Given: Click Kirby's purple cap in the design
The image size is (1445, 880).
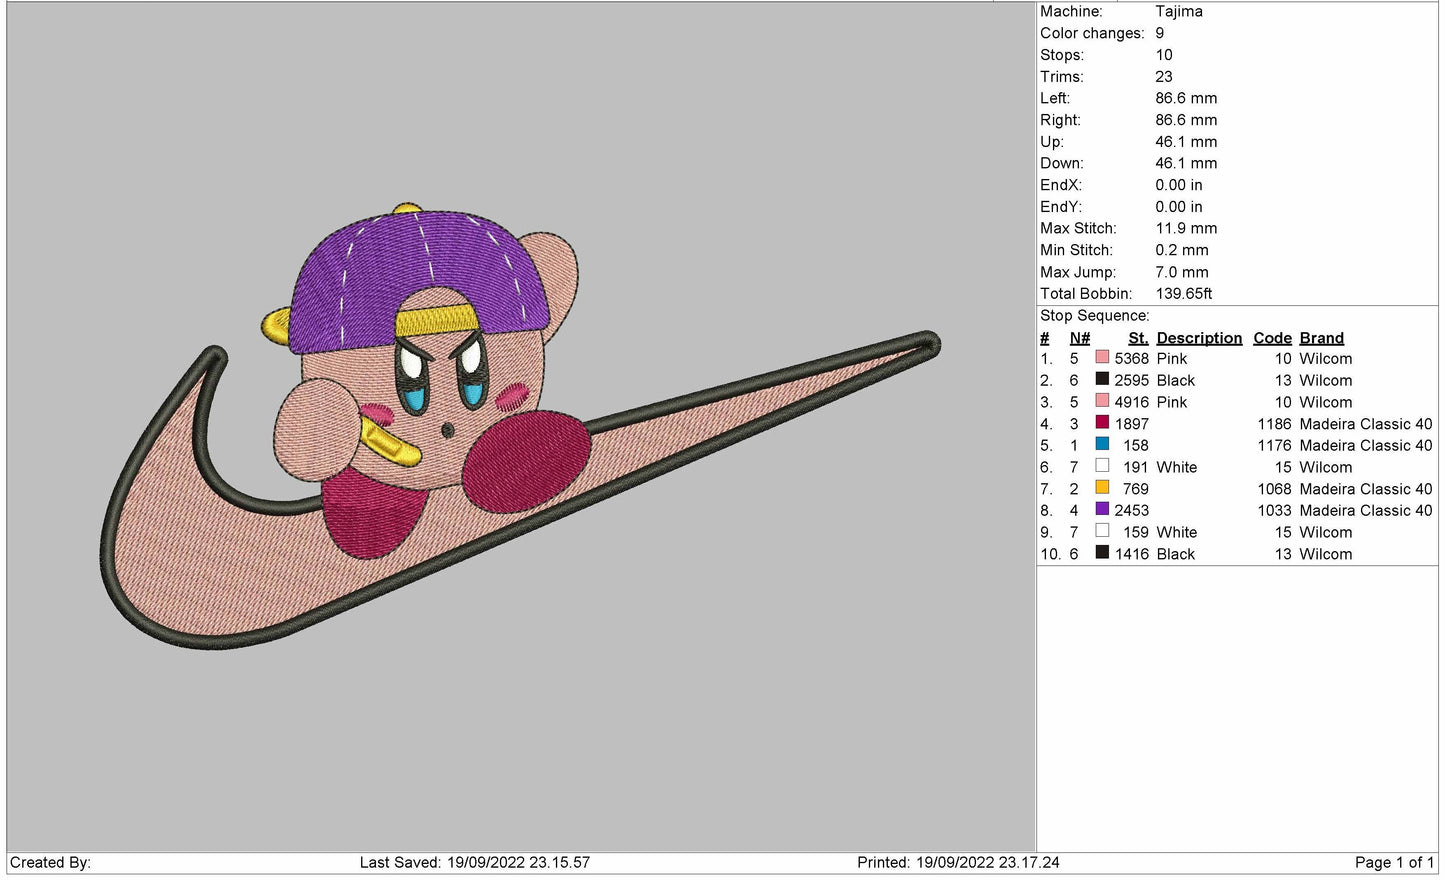Looking at the screenshot, I should [420, 265].
